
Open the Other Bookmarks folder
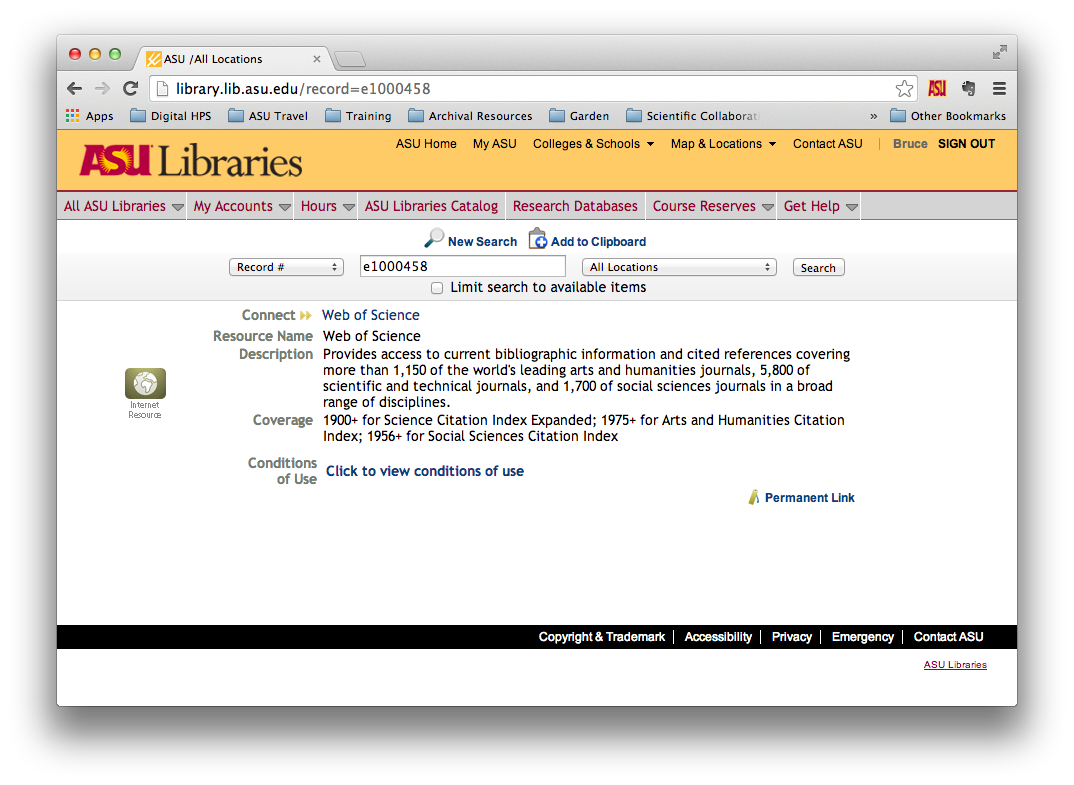[x=948, y=116]
